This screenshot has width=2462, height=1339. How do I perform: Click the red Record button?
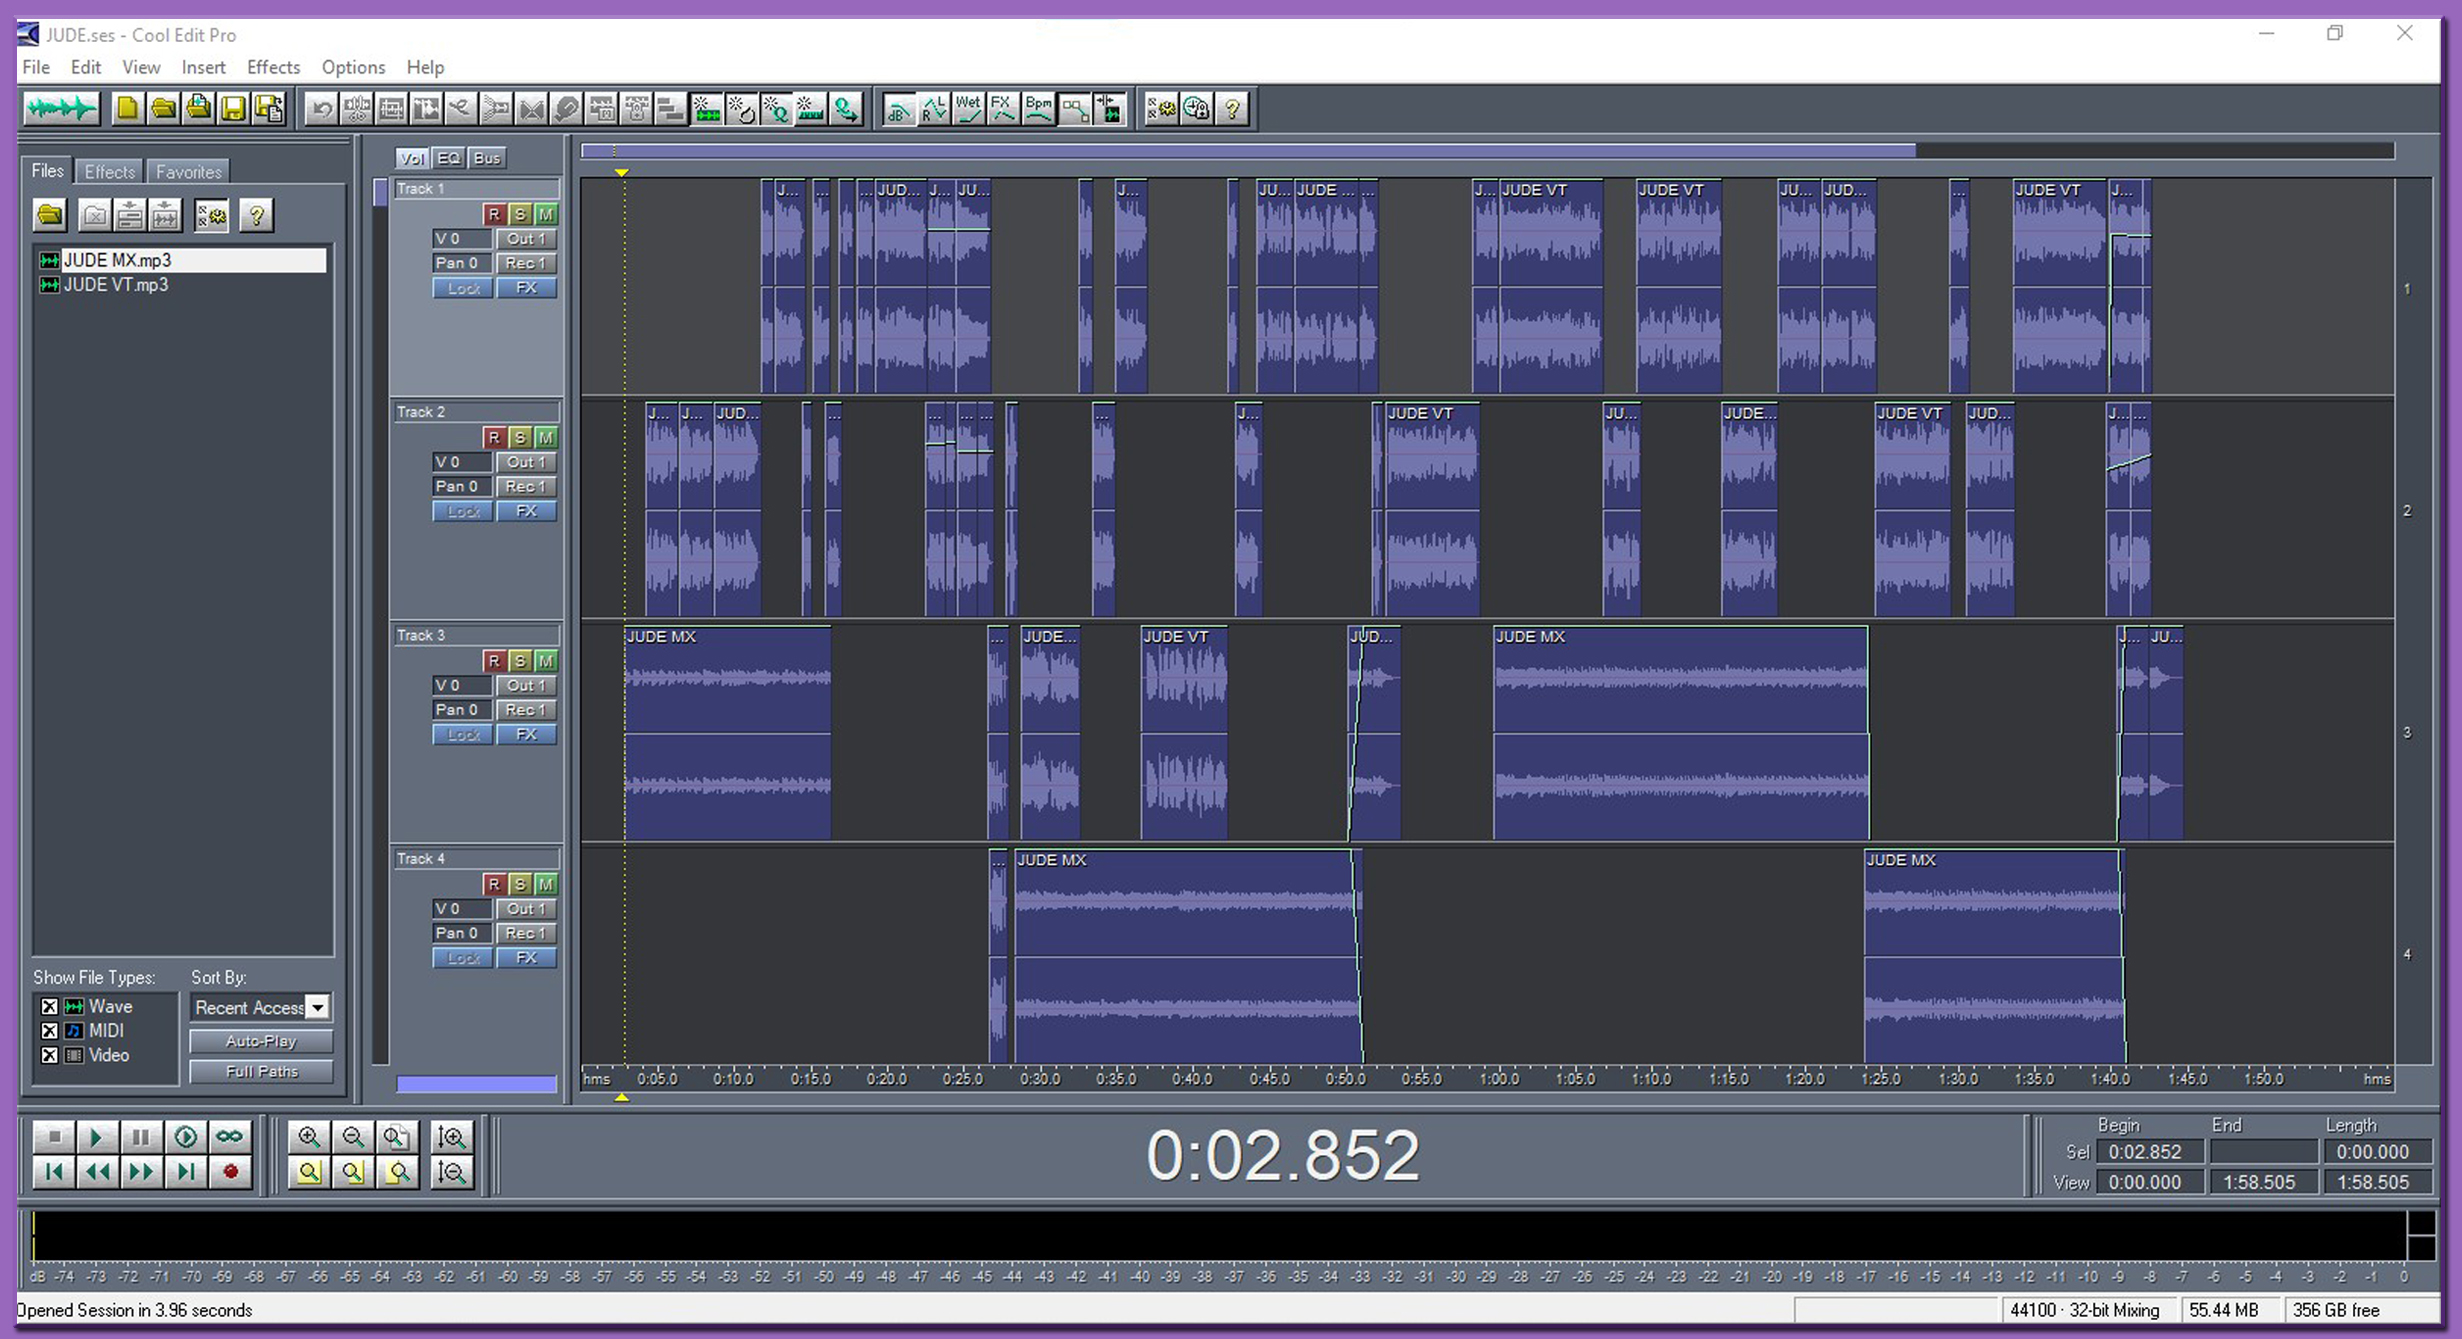click(x=230, y=1171)
